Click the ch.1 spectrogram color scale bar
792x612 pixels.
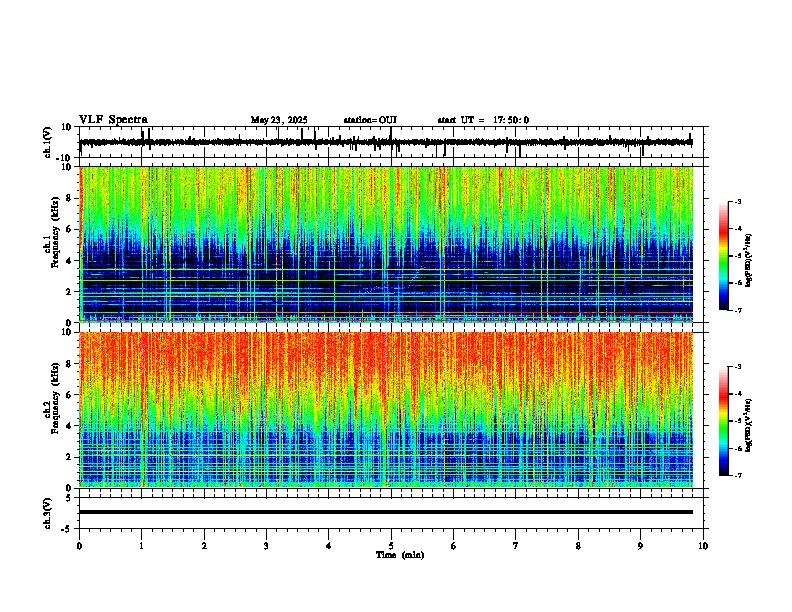click(724, 256)
